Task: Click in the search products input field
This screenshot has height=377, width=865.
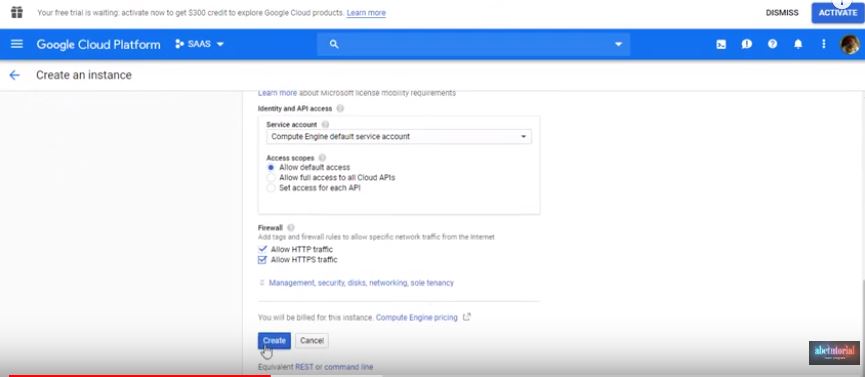Action: [474, 44]
